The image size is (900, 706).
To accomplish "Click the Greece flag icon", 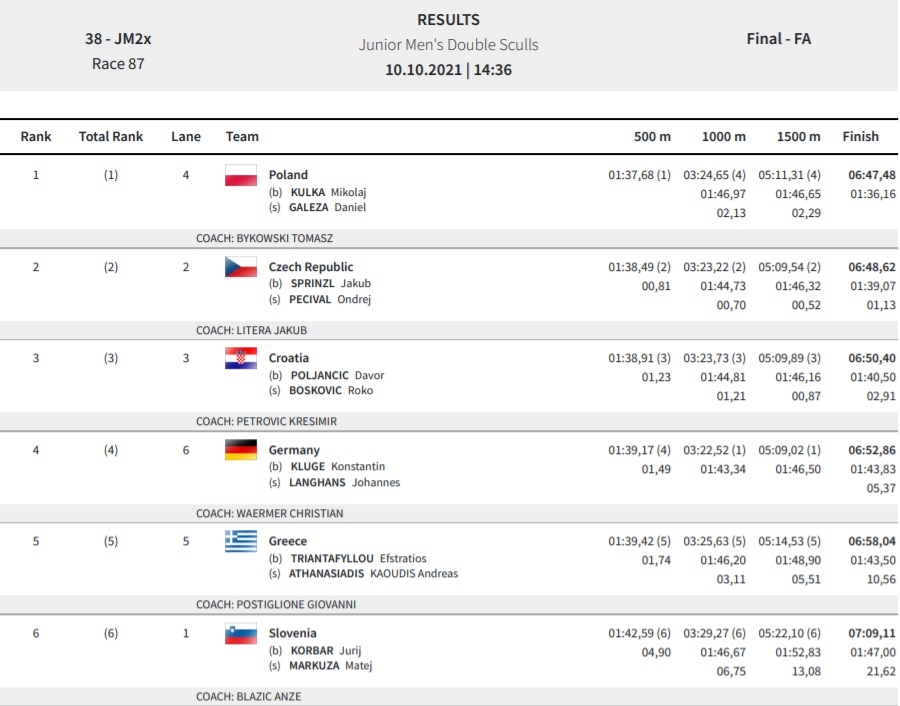I will 241,541.
